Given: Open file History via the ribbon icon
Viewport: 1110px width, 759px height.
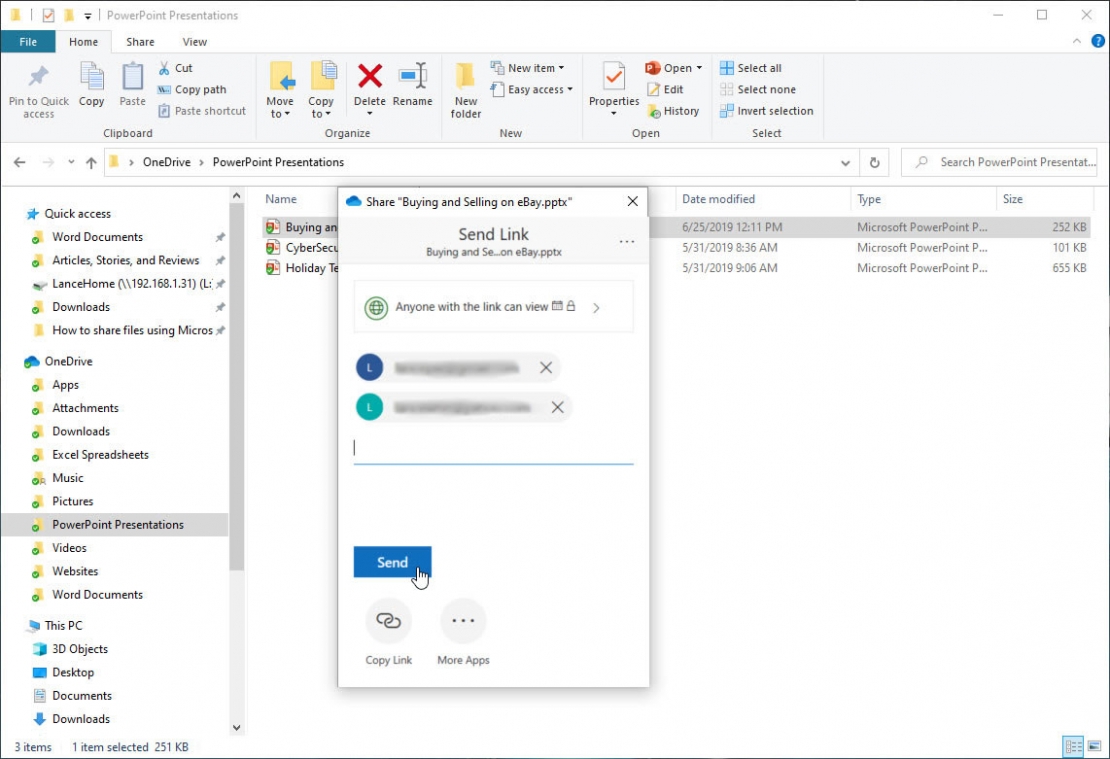Looking at the screenshot, I should pos(675,111).
